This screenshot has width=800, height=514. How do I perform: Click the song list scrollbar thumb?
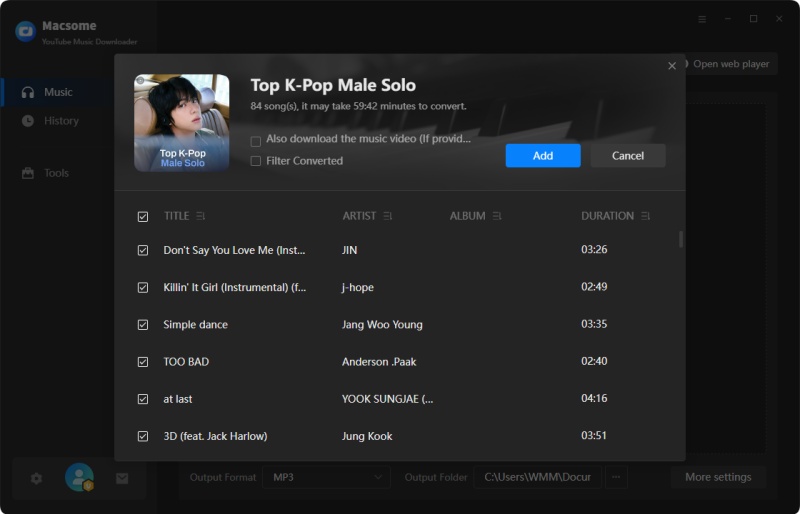(x=681, y=239)
